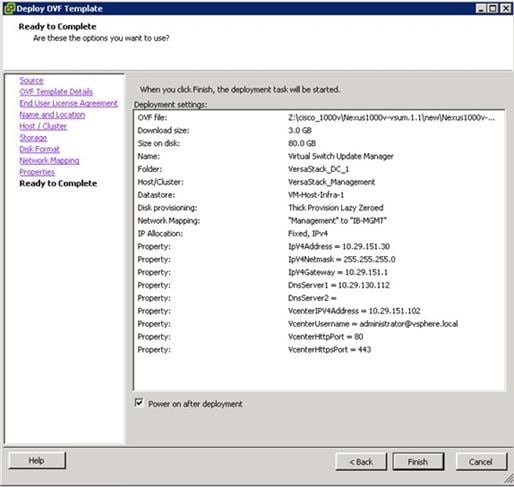Uncheck Power on after deployment

139,403
